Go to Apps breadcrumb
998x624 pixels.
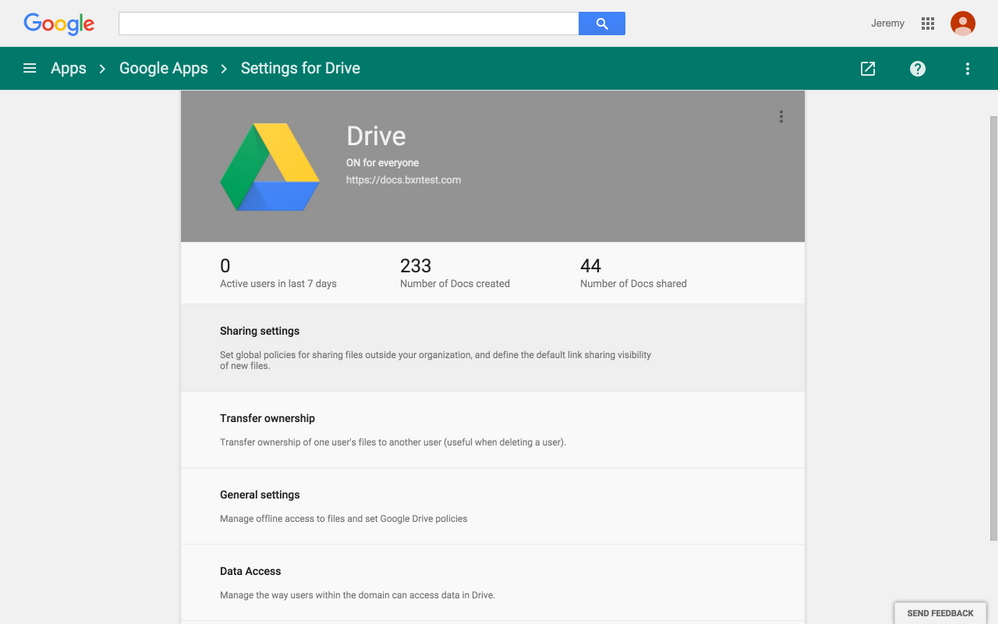click(68, 68)
